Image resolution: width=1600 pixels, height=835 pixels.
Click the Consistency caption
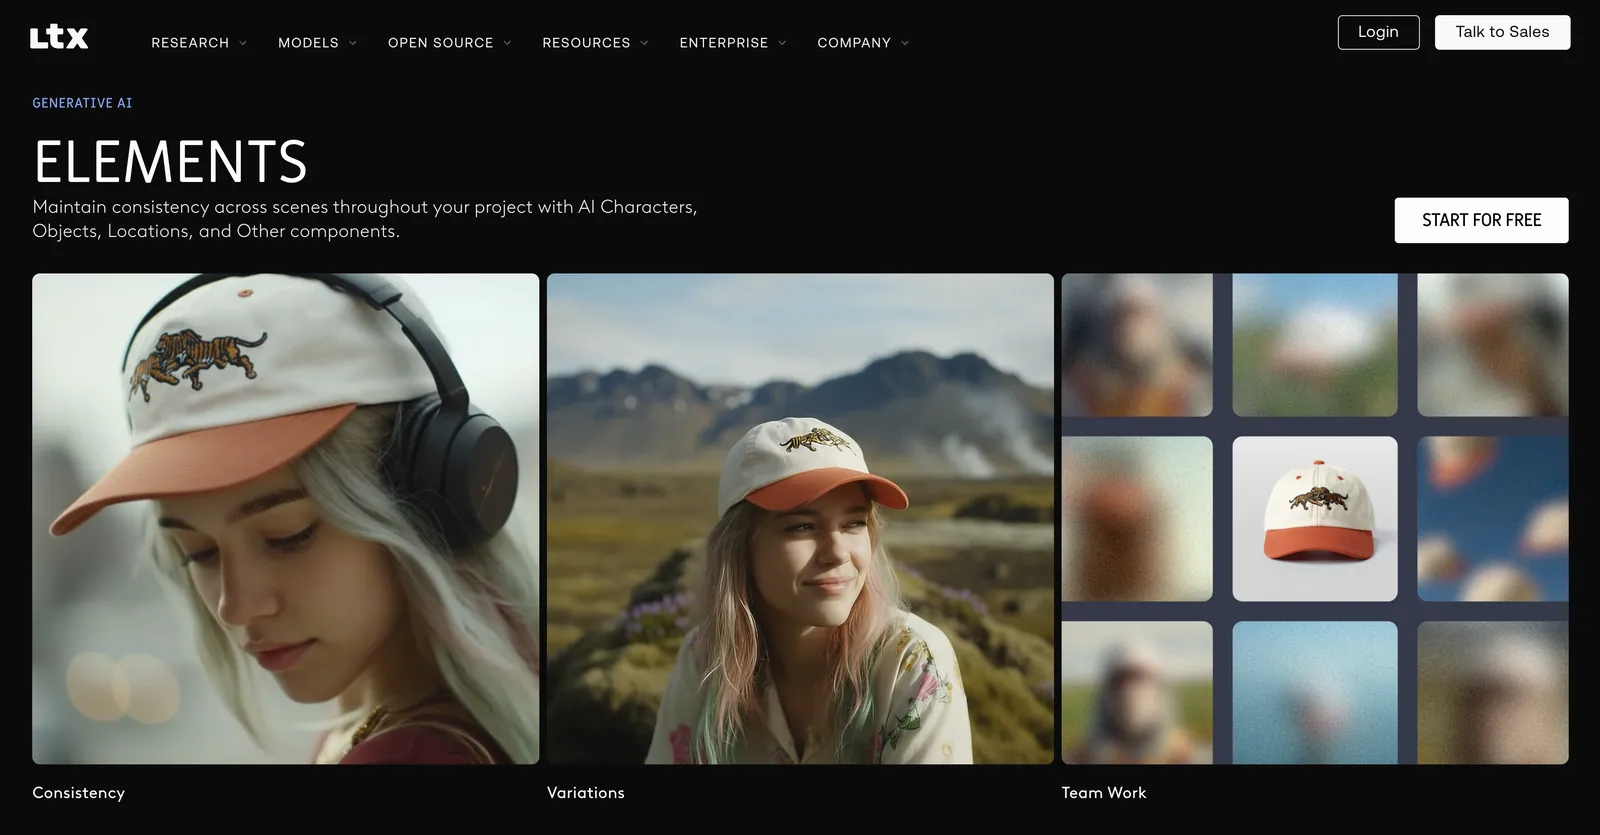pos(78,793)
